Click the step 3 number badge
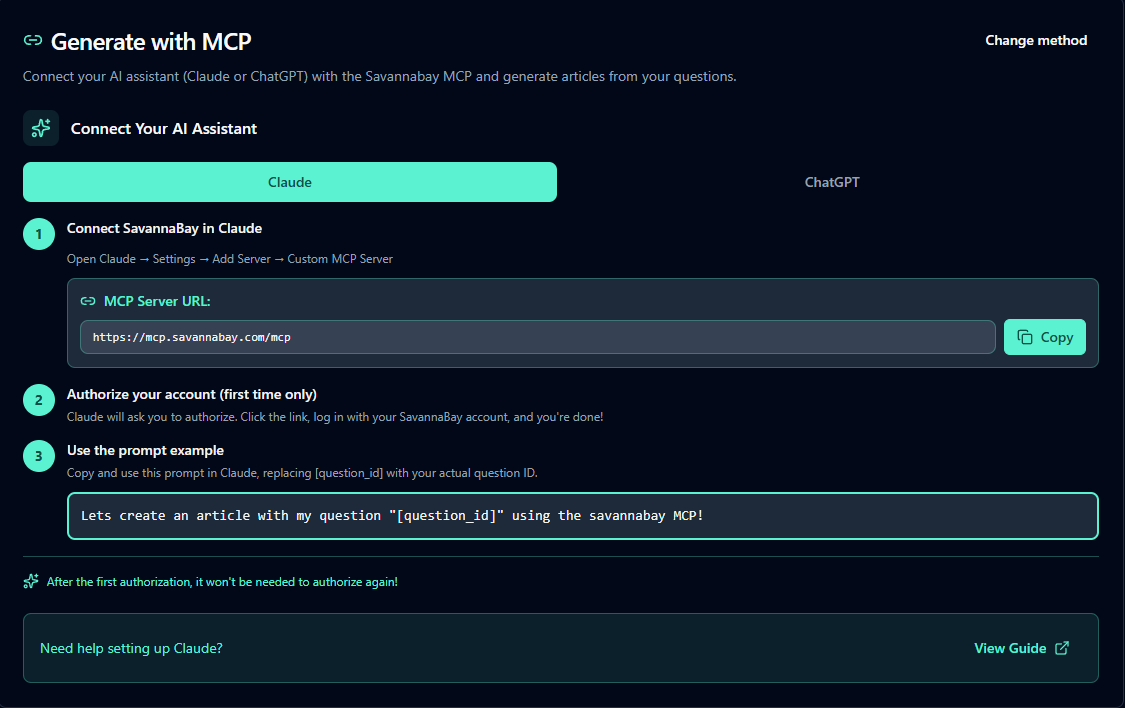 pyautogui.click(x=39, y=457)
